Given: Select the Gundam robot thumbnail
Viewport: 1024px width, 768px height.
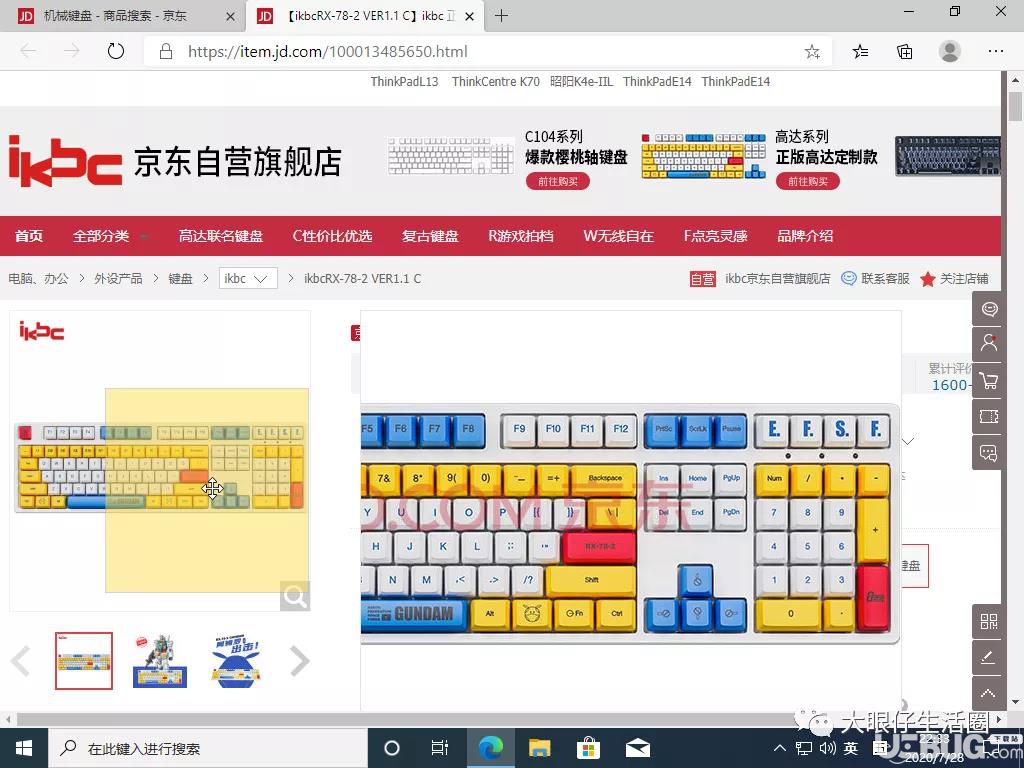Looking at the screenshot, I should coord(160,660).
